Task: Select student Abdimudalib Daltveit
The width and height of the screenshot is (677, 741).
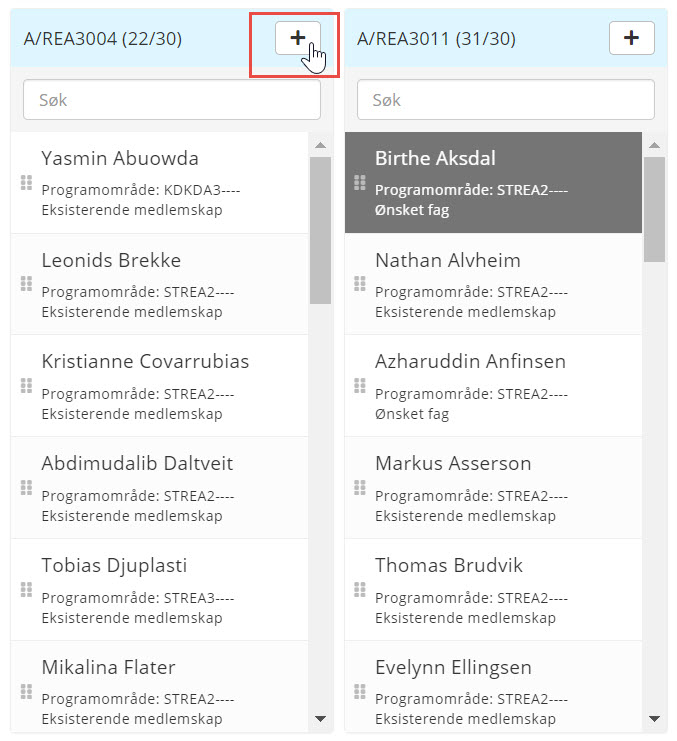Action: [160, 488]
